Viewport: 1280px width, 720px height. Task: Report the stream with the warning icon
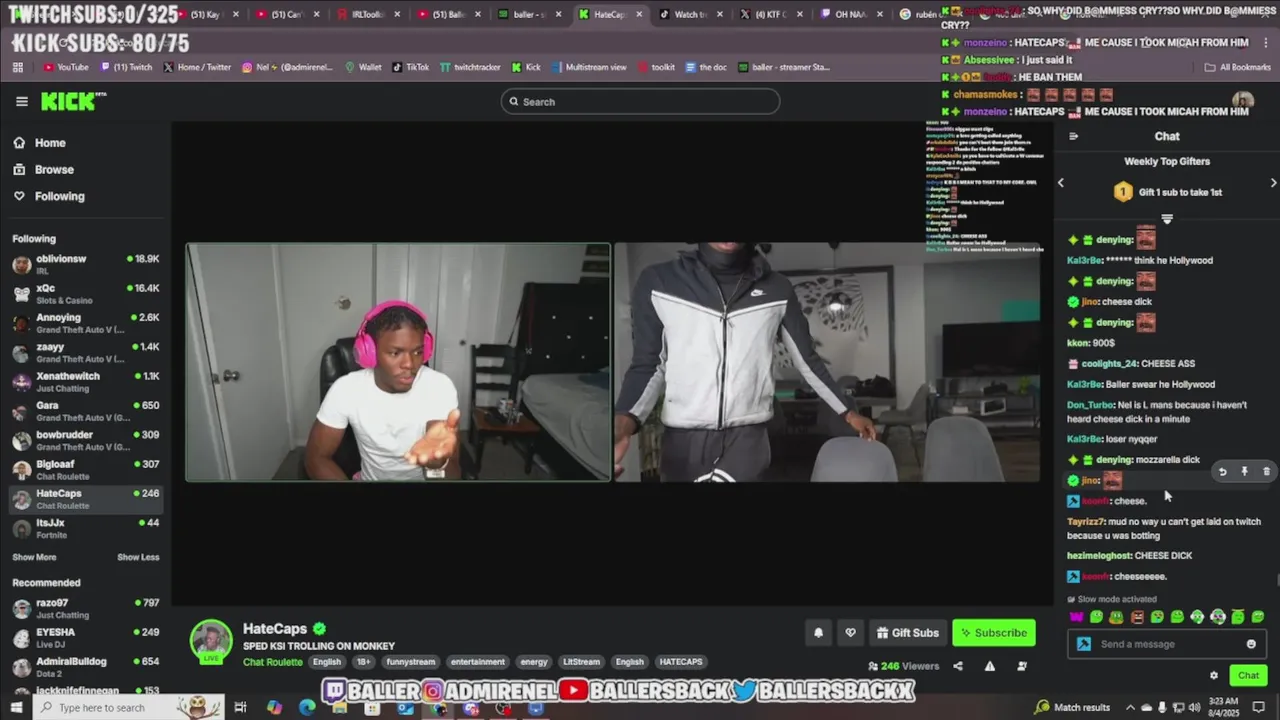[989, 666]
